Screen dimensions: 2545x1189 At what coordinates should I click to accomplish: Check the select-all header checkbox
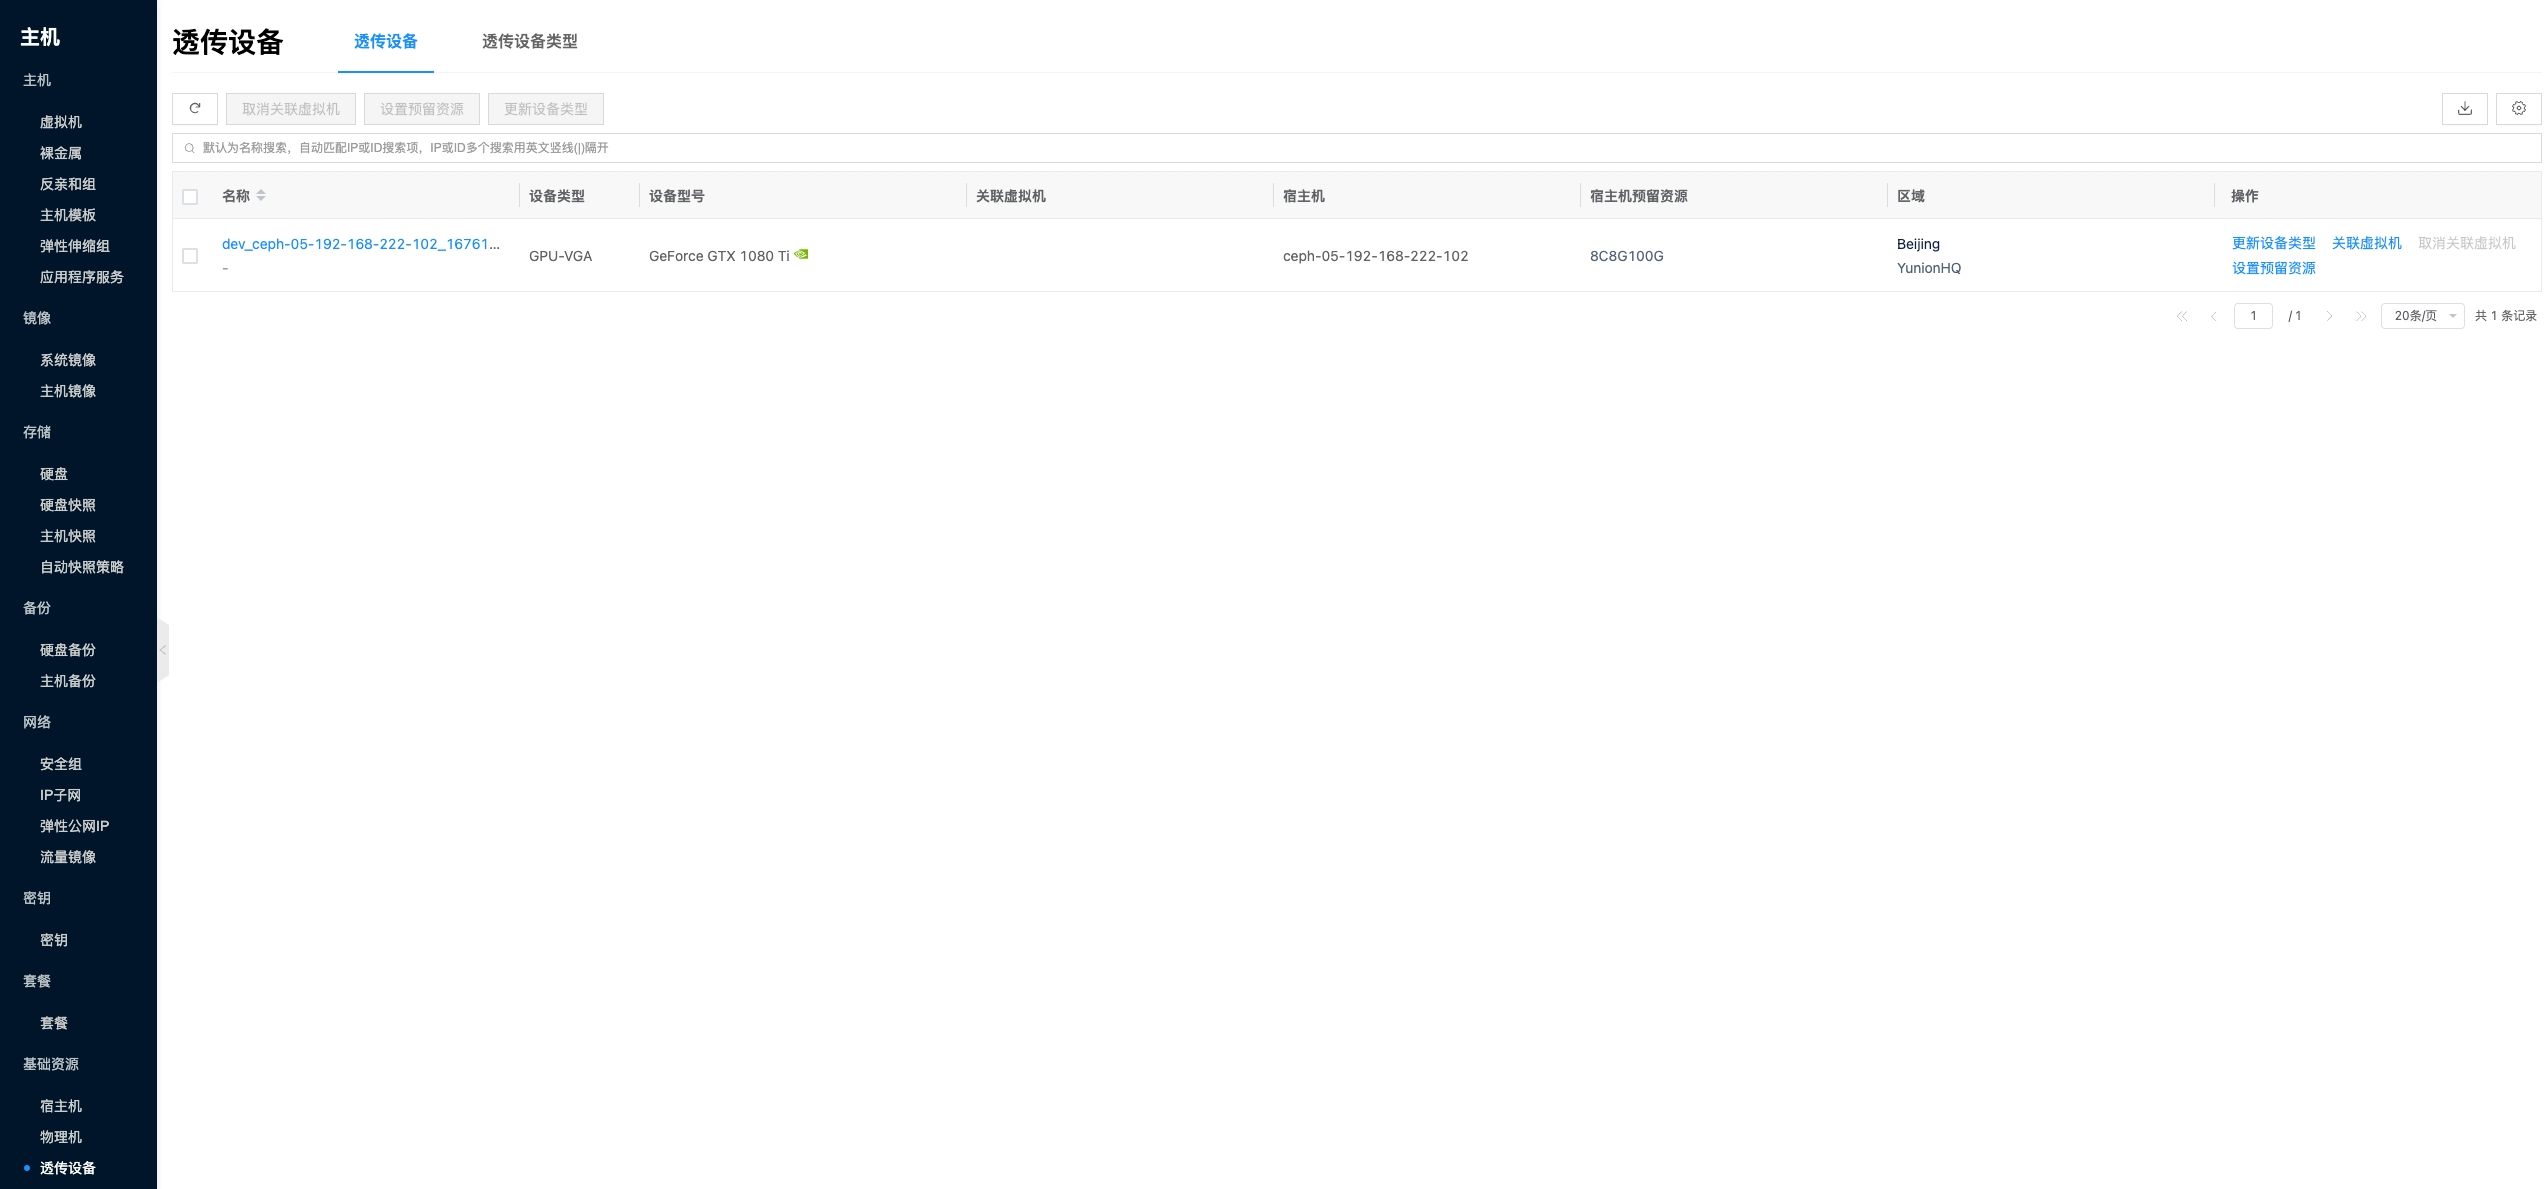click(190, 197)
